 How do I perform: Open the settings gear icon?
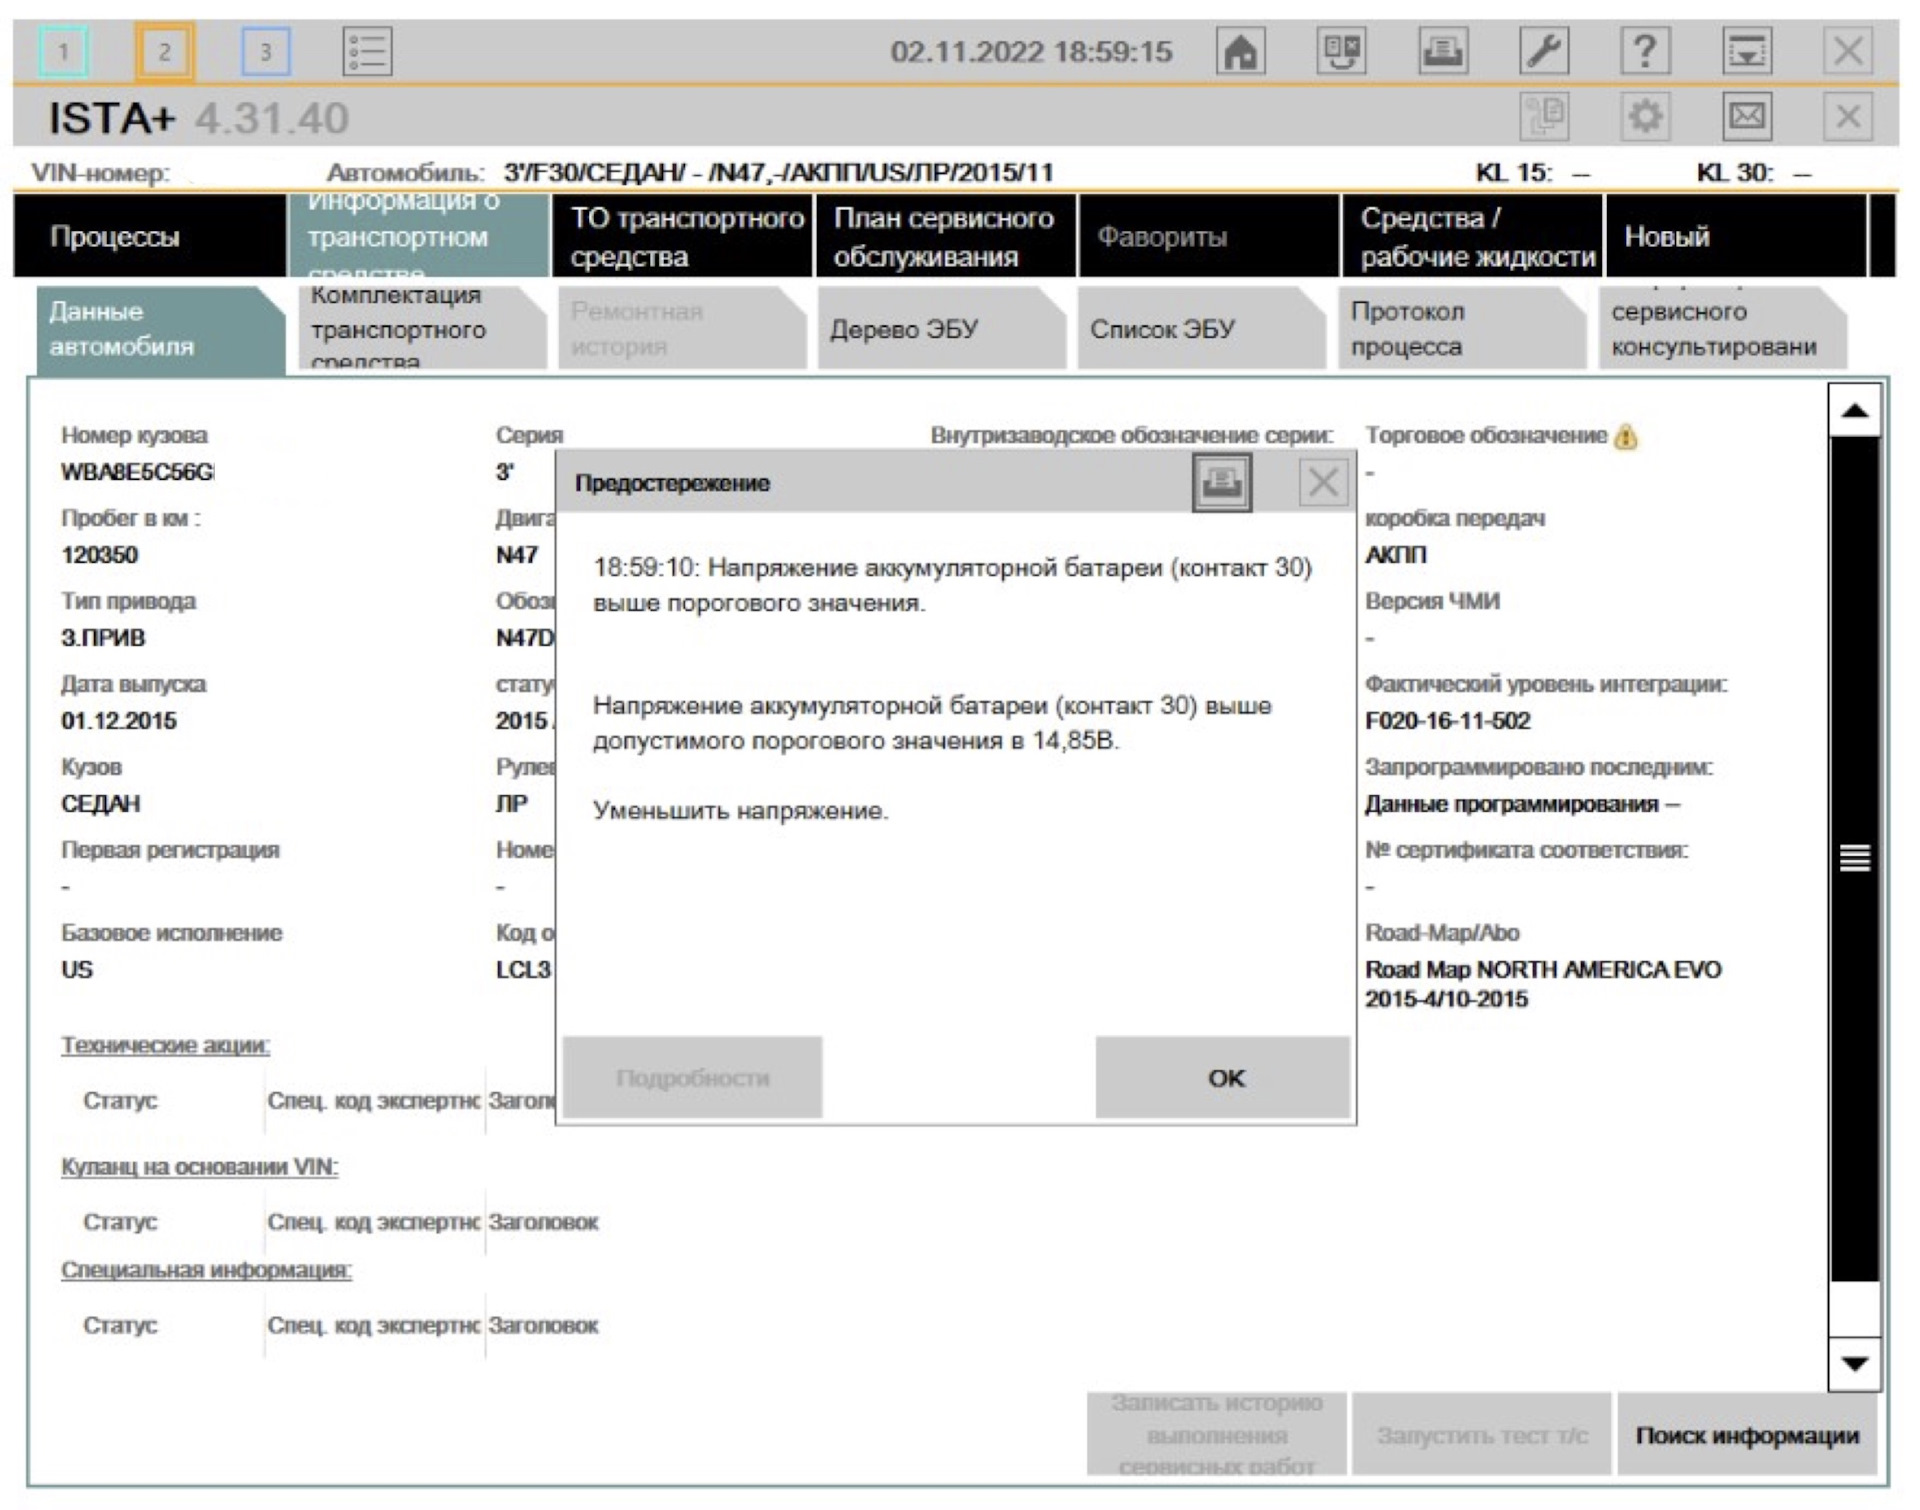(x=1645, y=116)
